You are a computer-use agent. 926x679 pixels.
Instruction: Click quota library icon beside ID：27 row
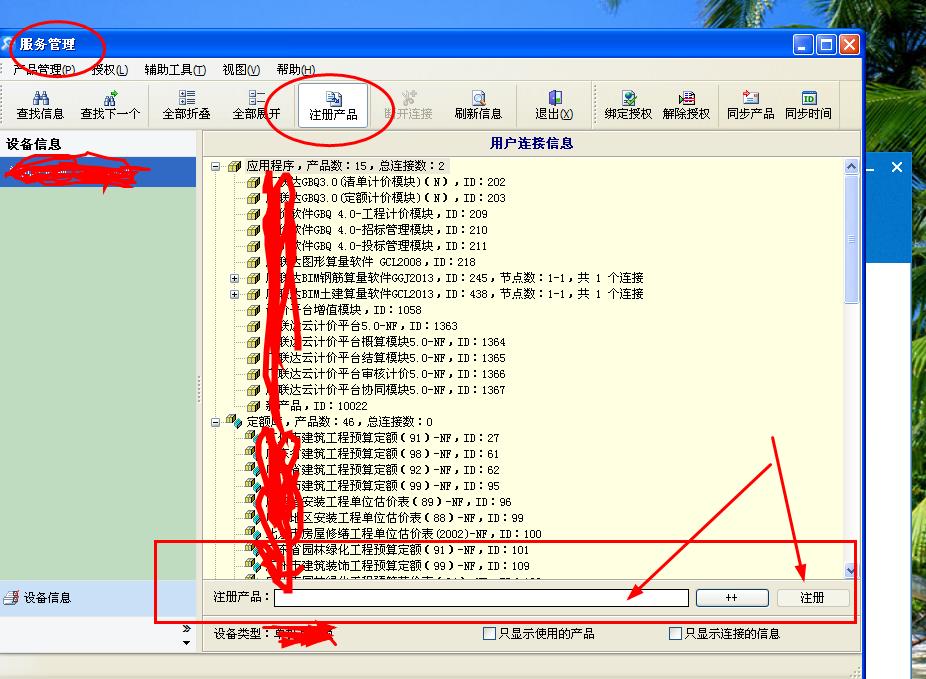253,438
